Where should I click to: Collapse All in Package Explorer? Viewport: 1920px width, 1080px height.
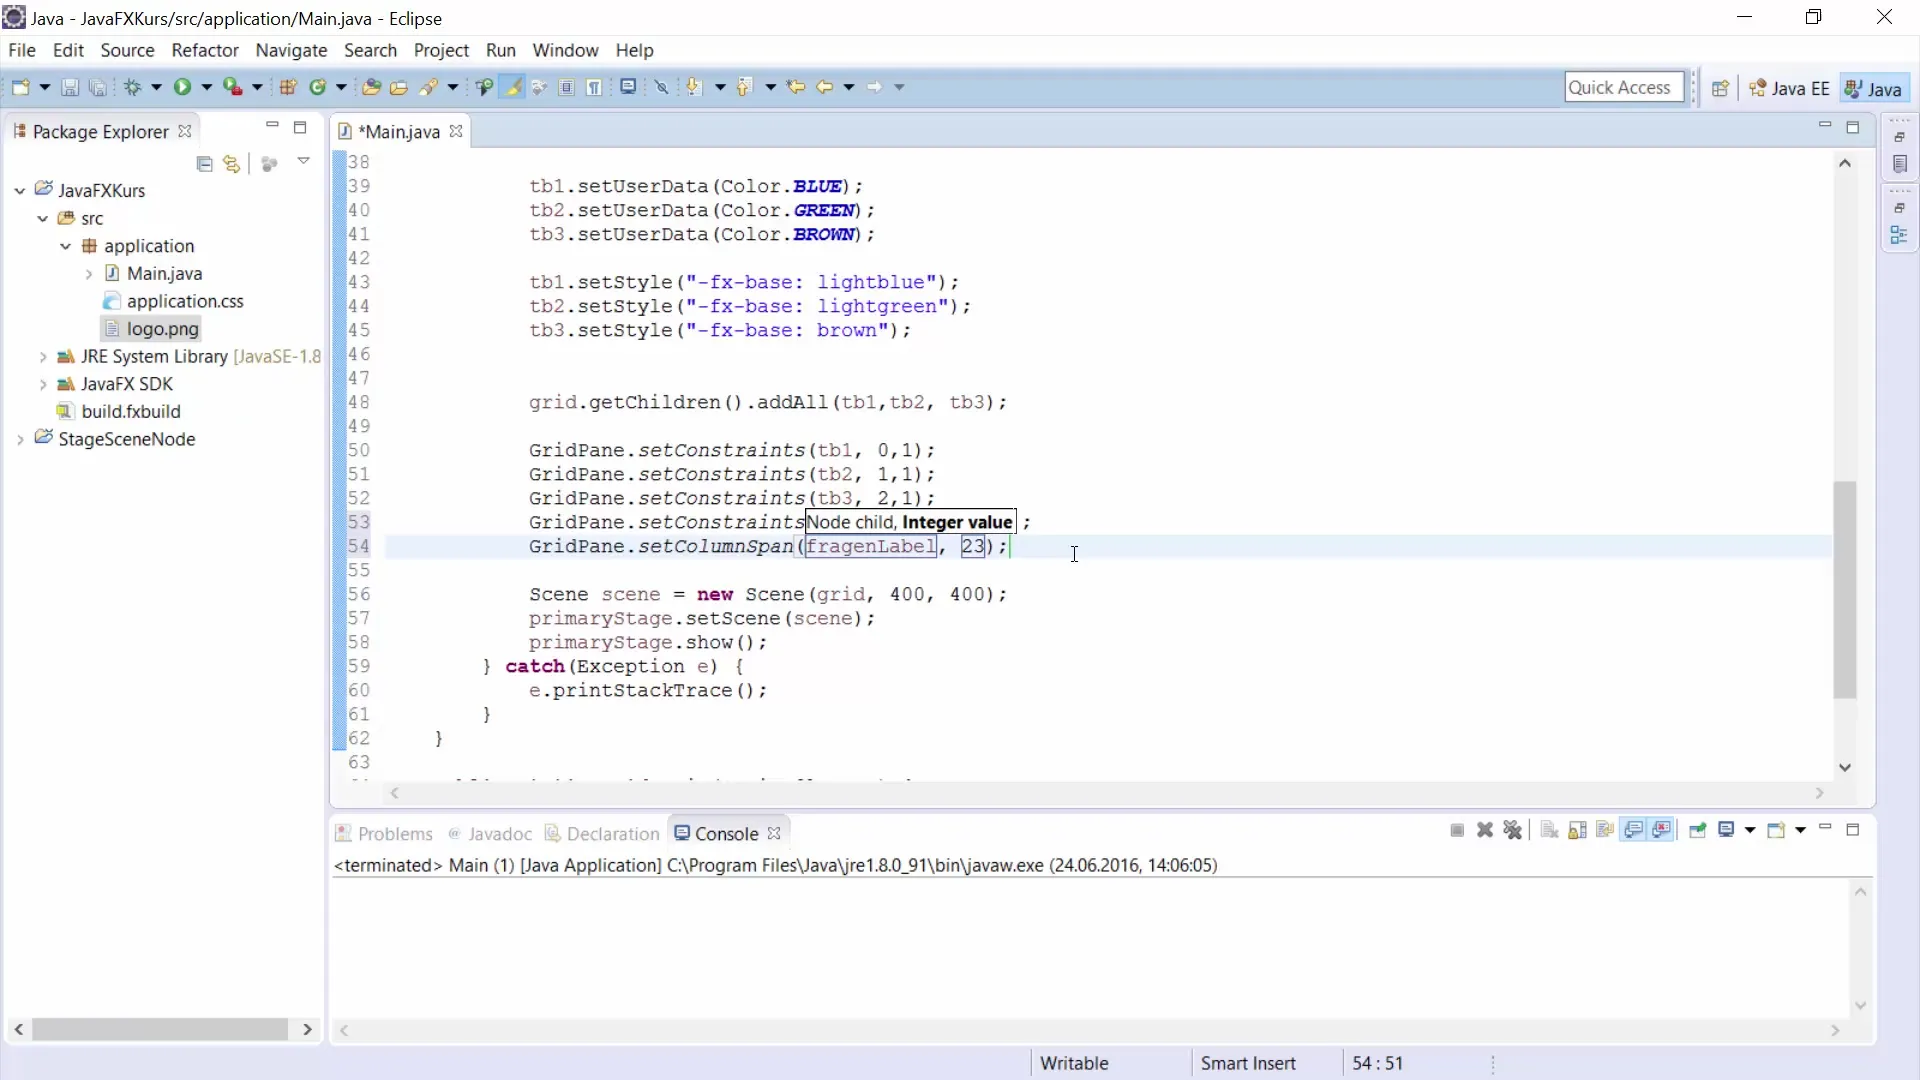[205, 164]
